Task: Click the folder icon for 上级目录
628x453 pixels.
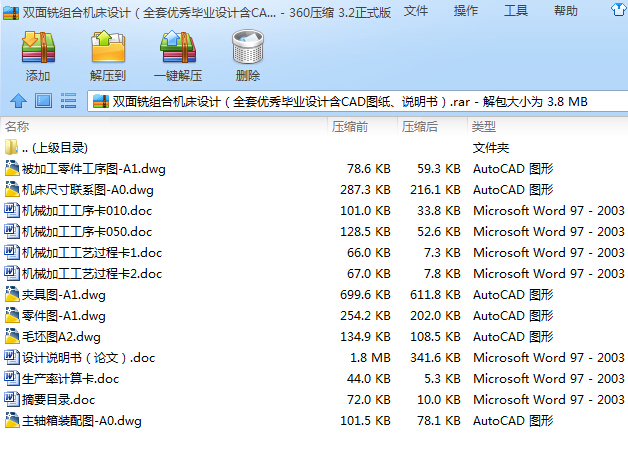Action: [x=12, y=147]
